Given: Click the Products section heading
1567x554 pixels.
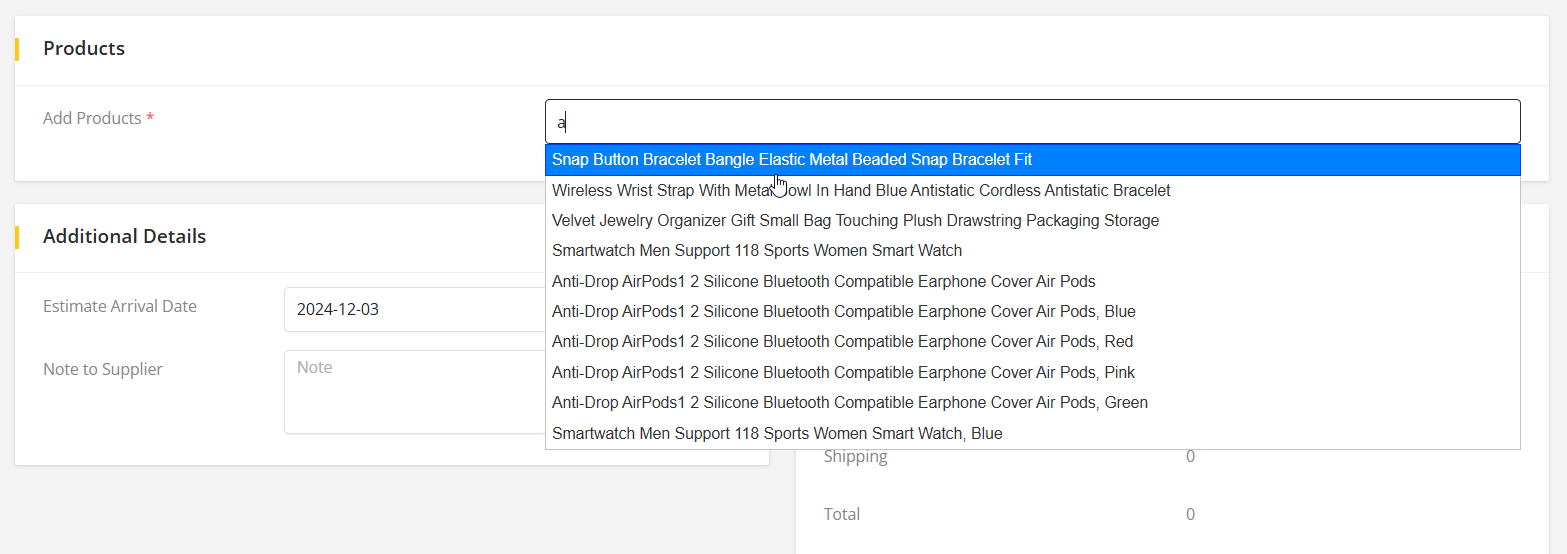Looking at the screenshot, I should 84,48.
